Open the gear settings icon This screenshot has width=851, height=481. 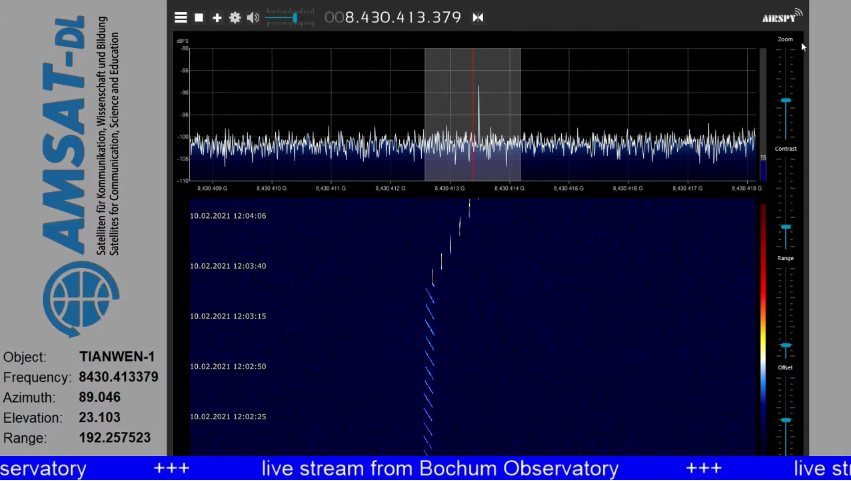(x=235, y=17)
